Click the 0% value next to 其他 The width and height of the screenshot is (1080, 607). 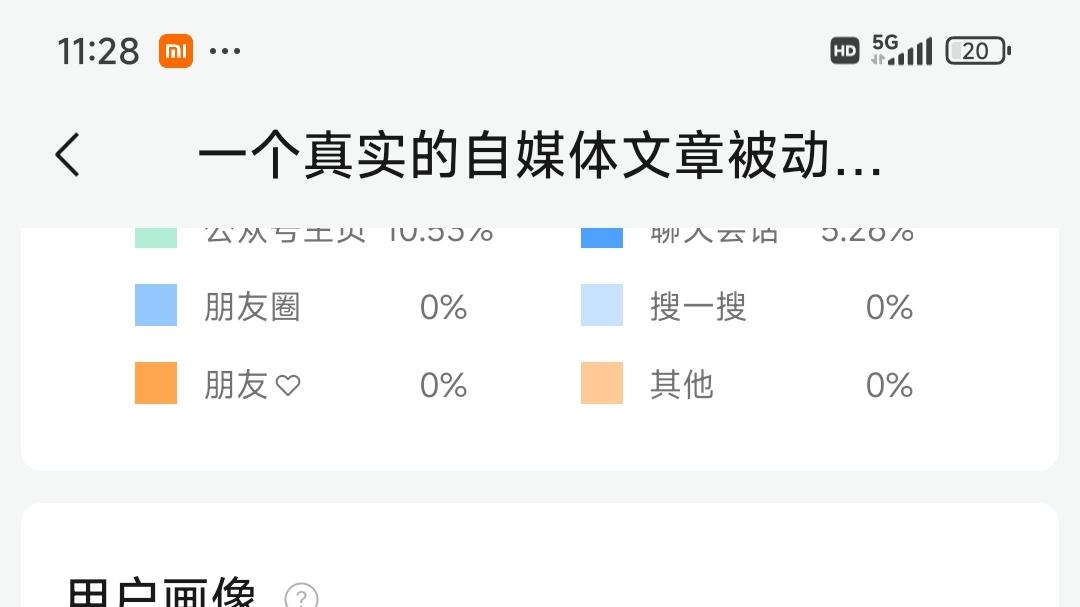(x=889, y=384)
